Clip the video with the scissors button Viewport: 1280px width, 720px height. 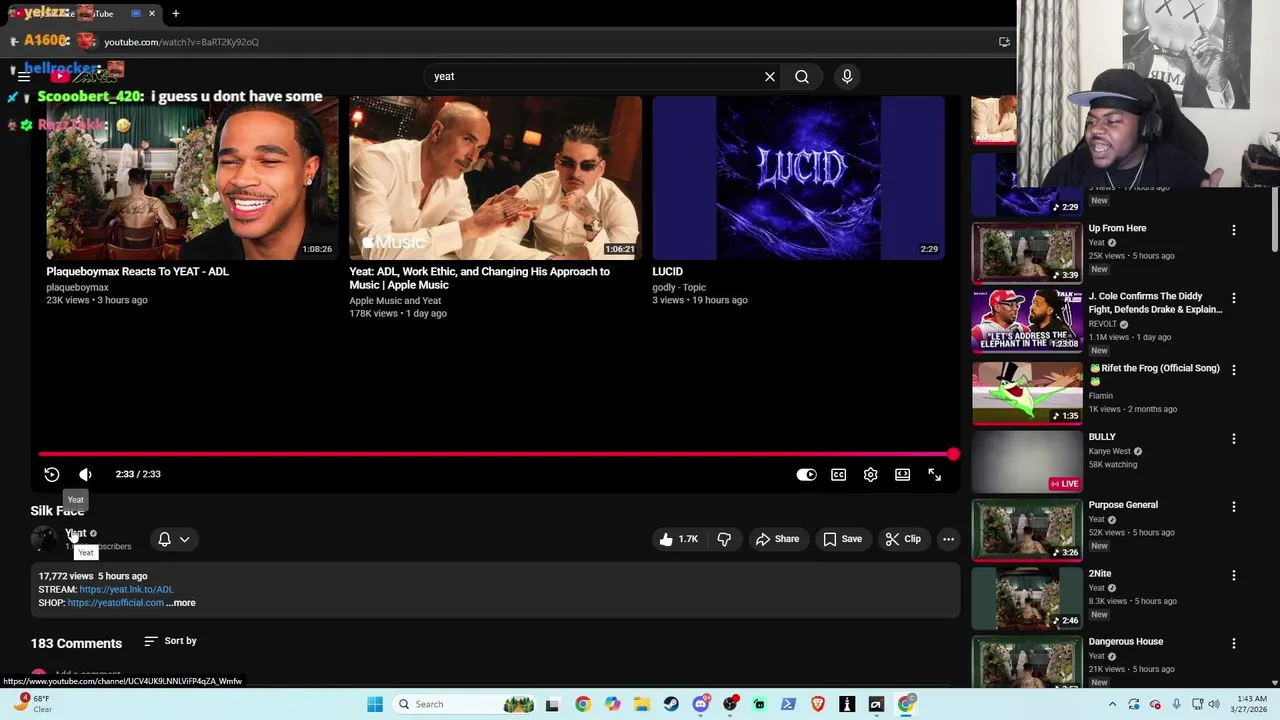tap(903, 539)
